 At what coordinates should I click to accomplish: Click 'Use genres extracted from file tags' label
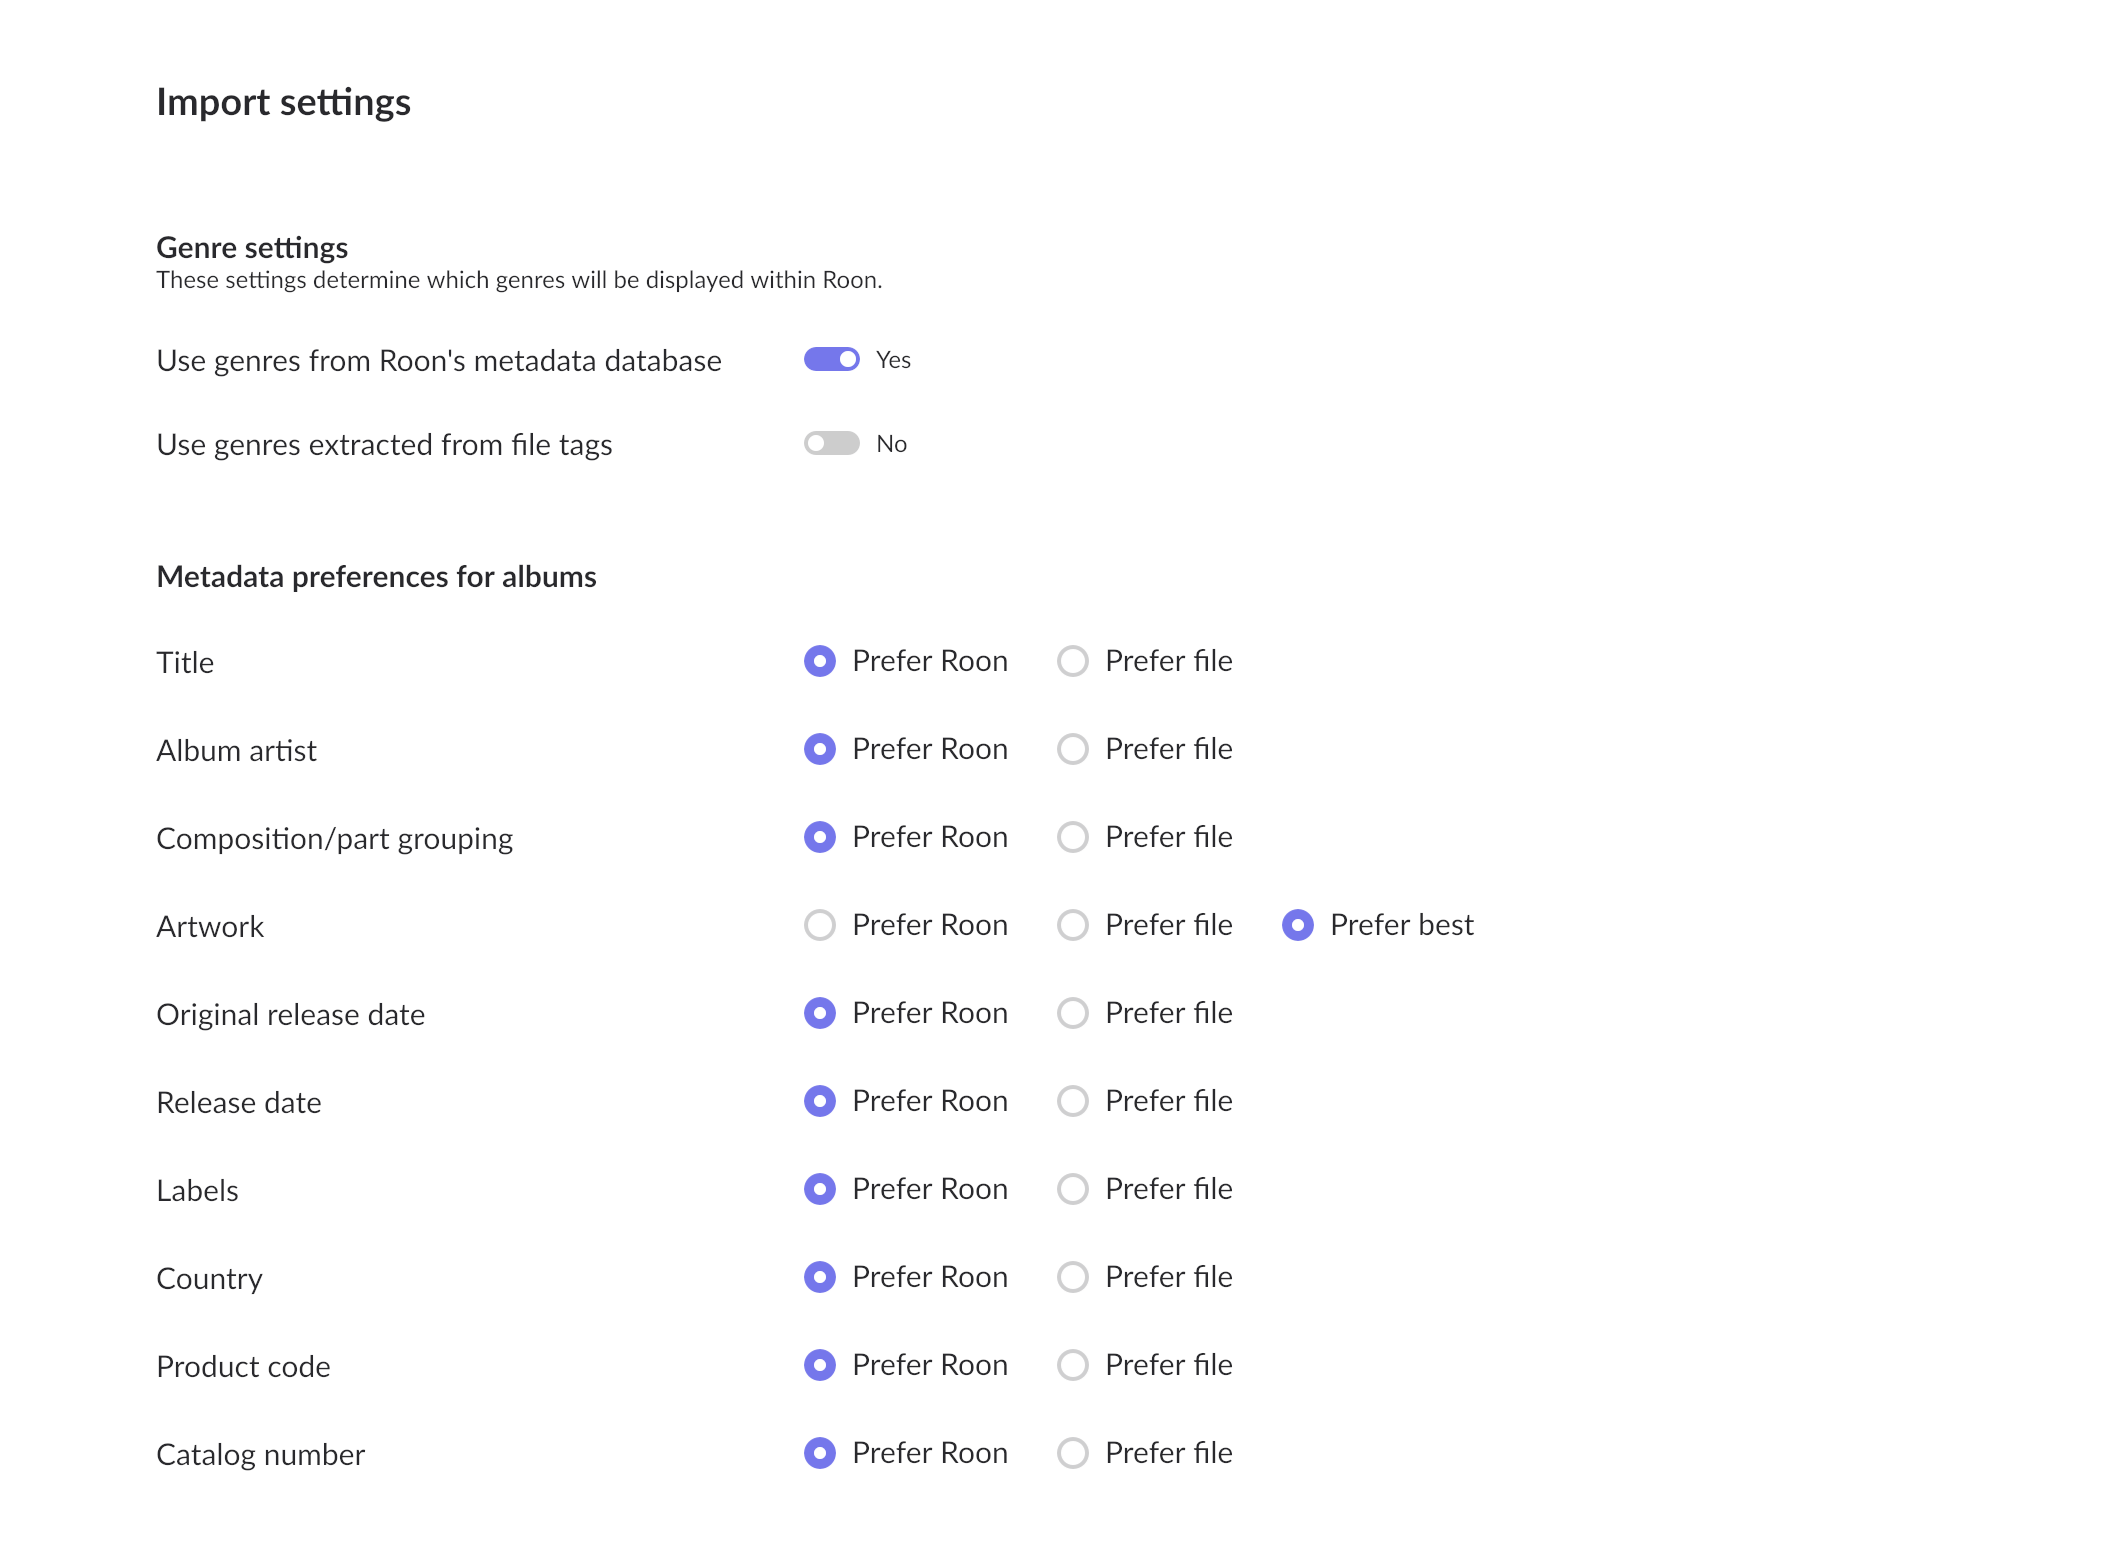384,445
